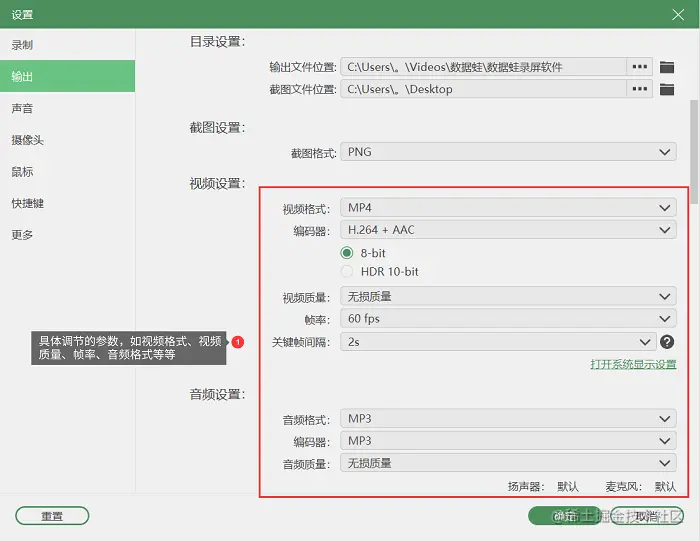Viewport: 700px width, 541px height.
Task: Select the 8-bit radio option
Action: 347,253
